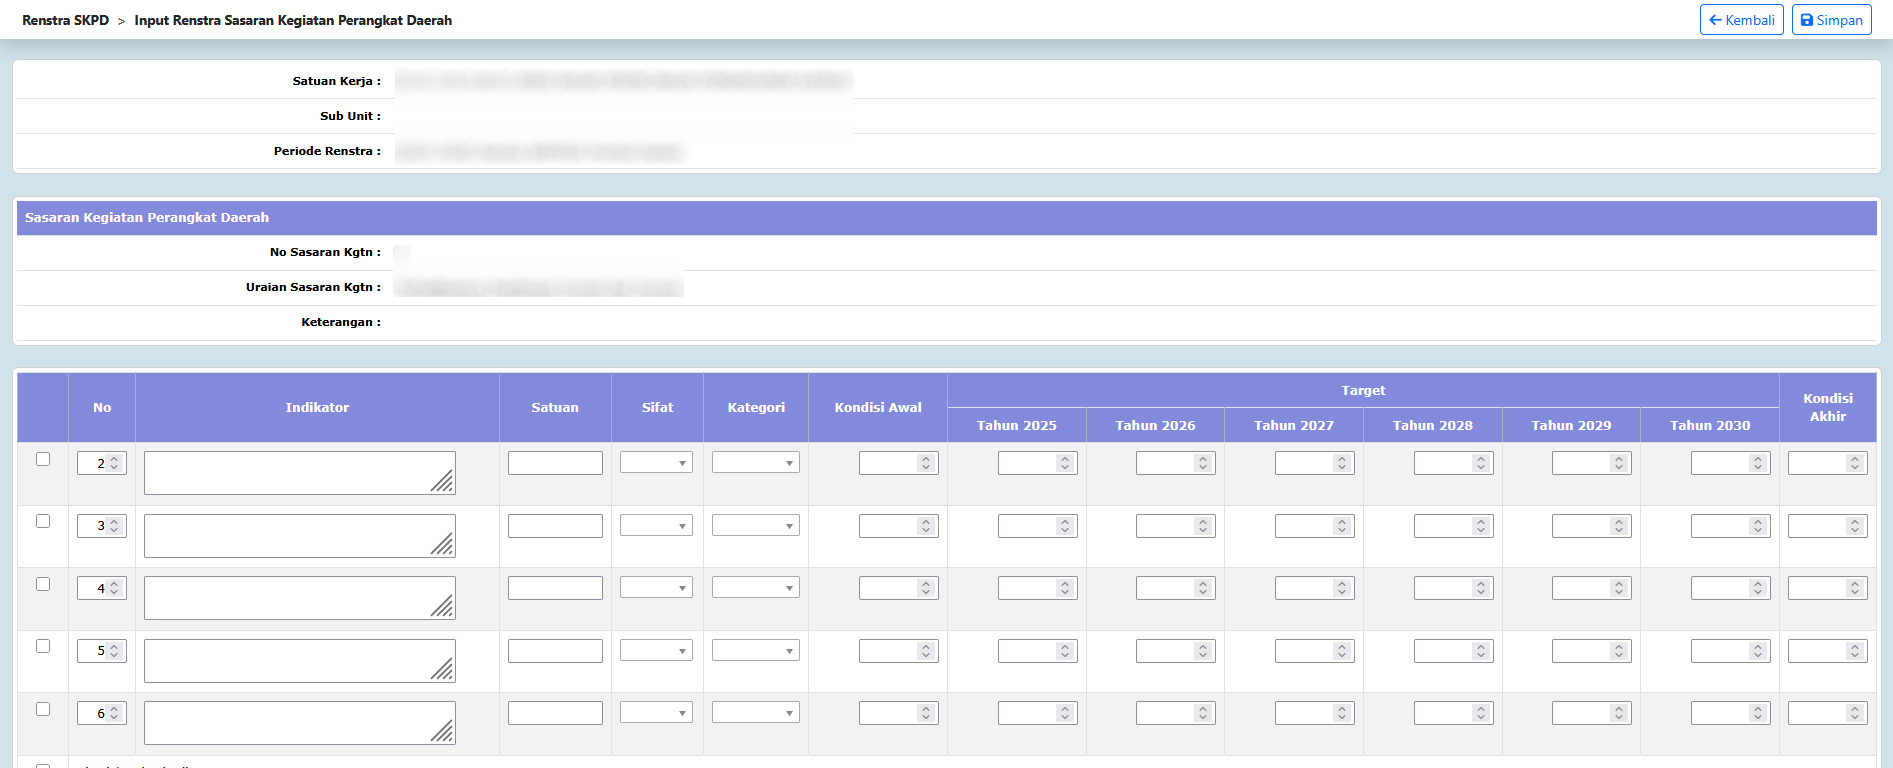Open the Kategori dropdown in row 5
The image size is (1893, 768).
pyautogui.click(x=755, y=650)
